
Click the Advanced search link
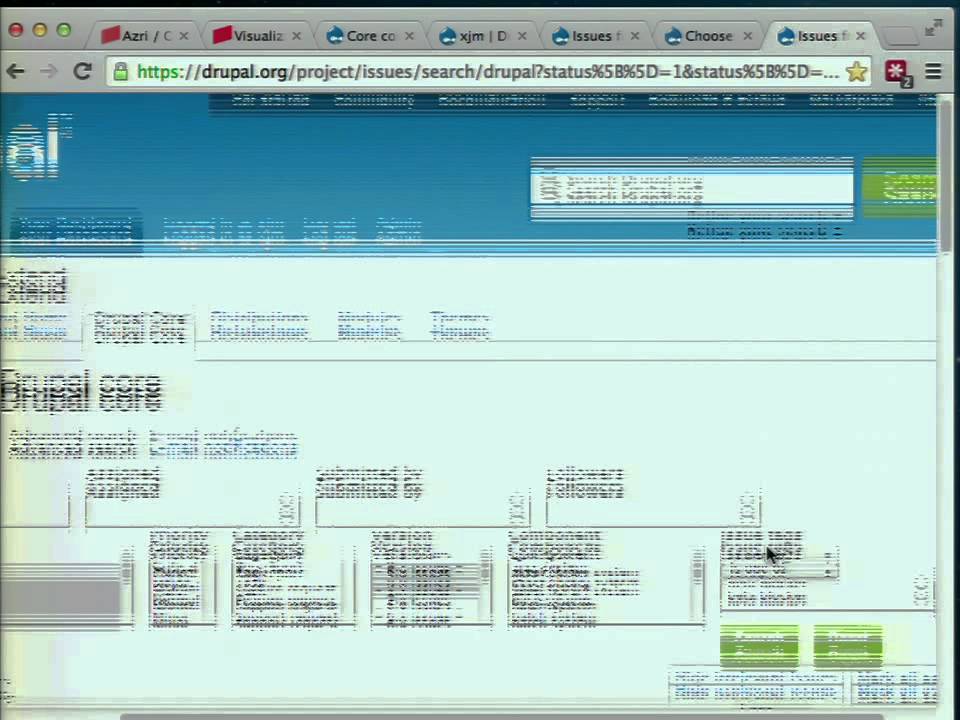point(72,445)
